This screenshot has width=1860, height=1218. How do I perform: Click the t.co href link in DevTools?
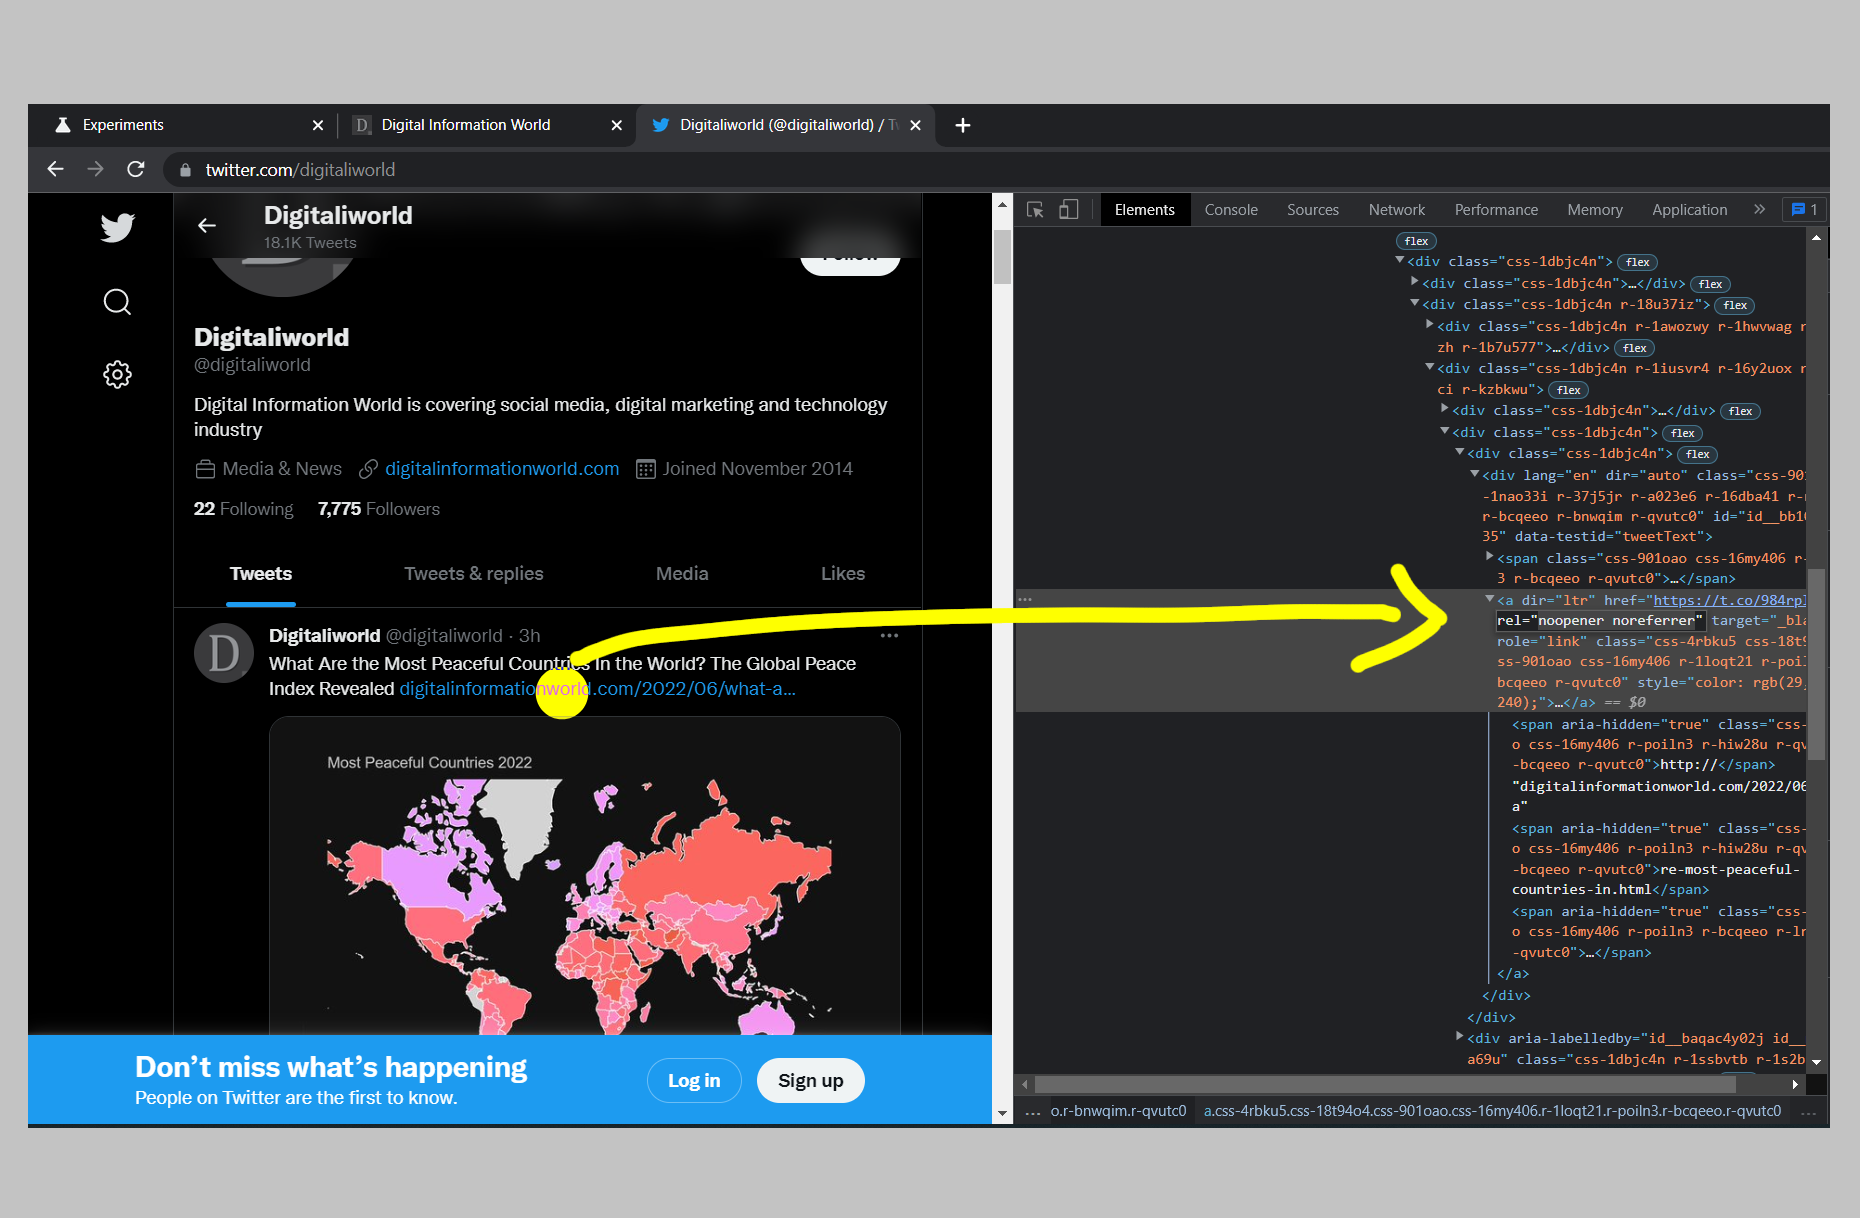click(x=1730, y=600)
